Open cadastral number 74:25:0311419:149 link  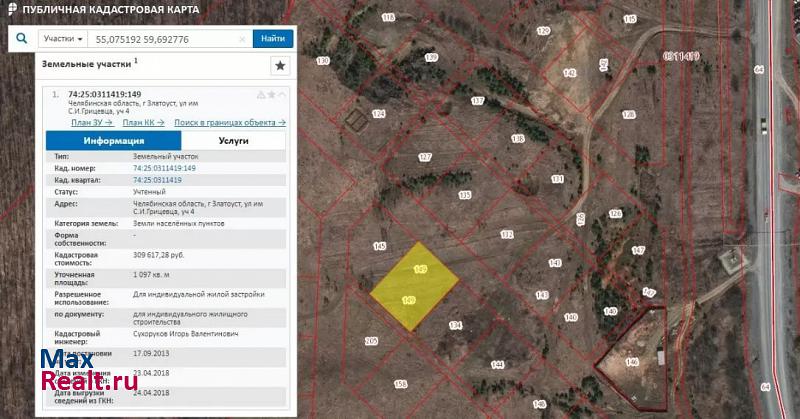click(164, 168)
